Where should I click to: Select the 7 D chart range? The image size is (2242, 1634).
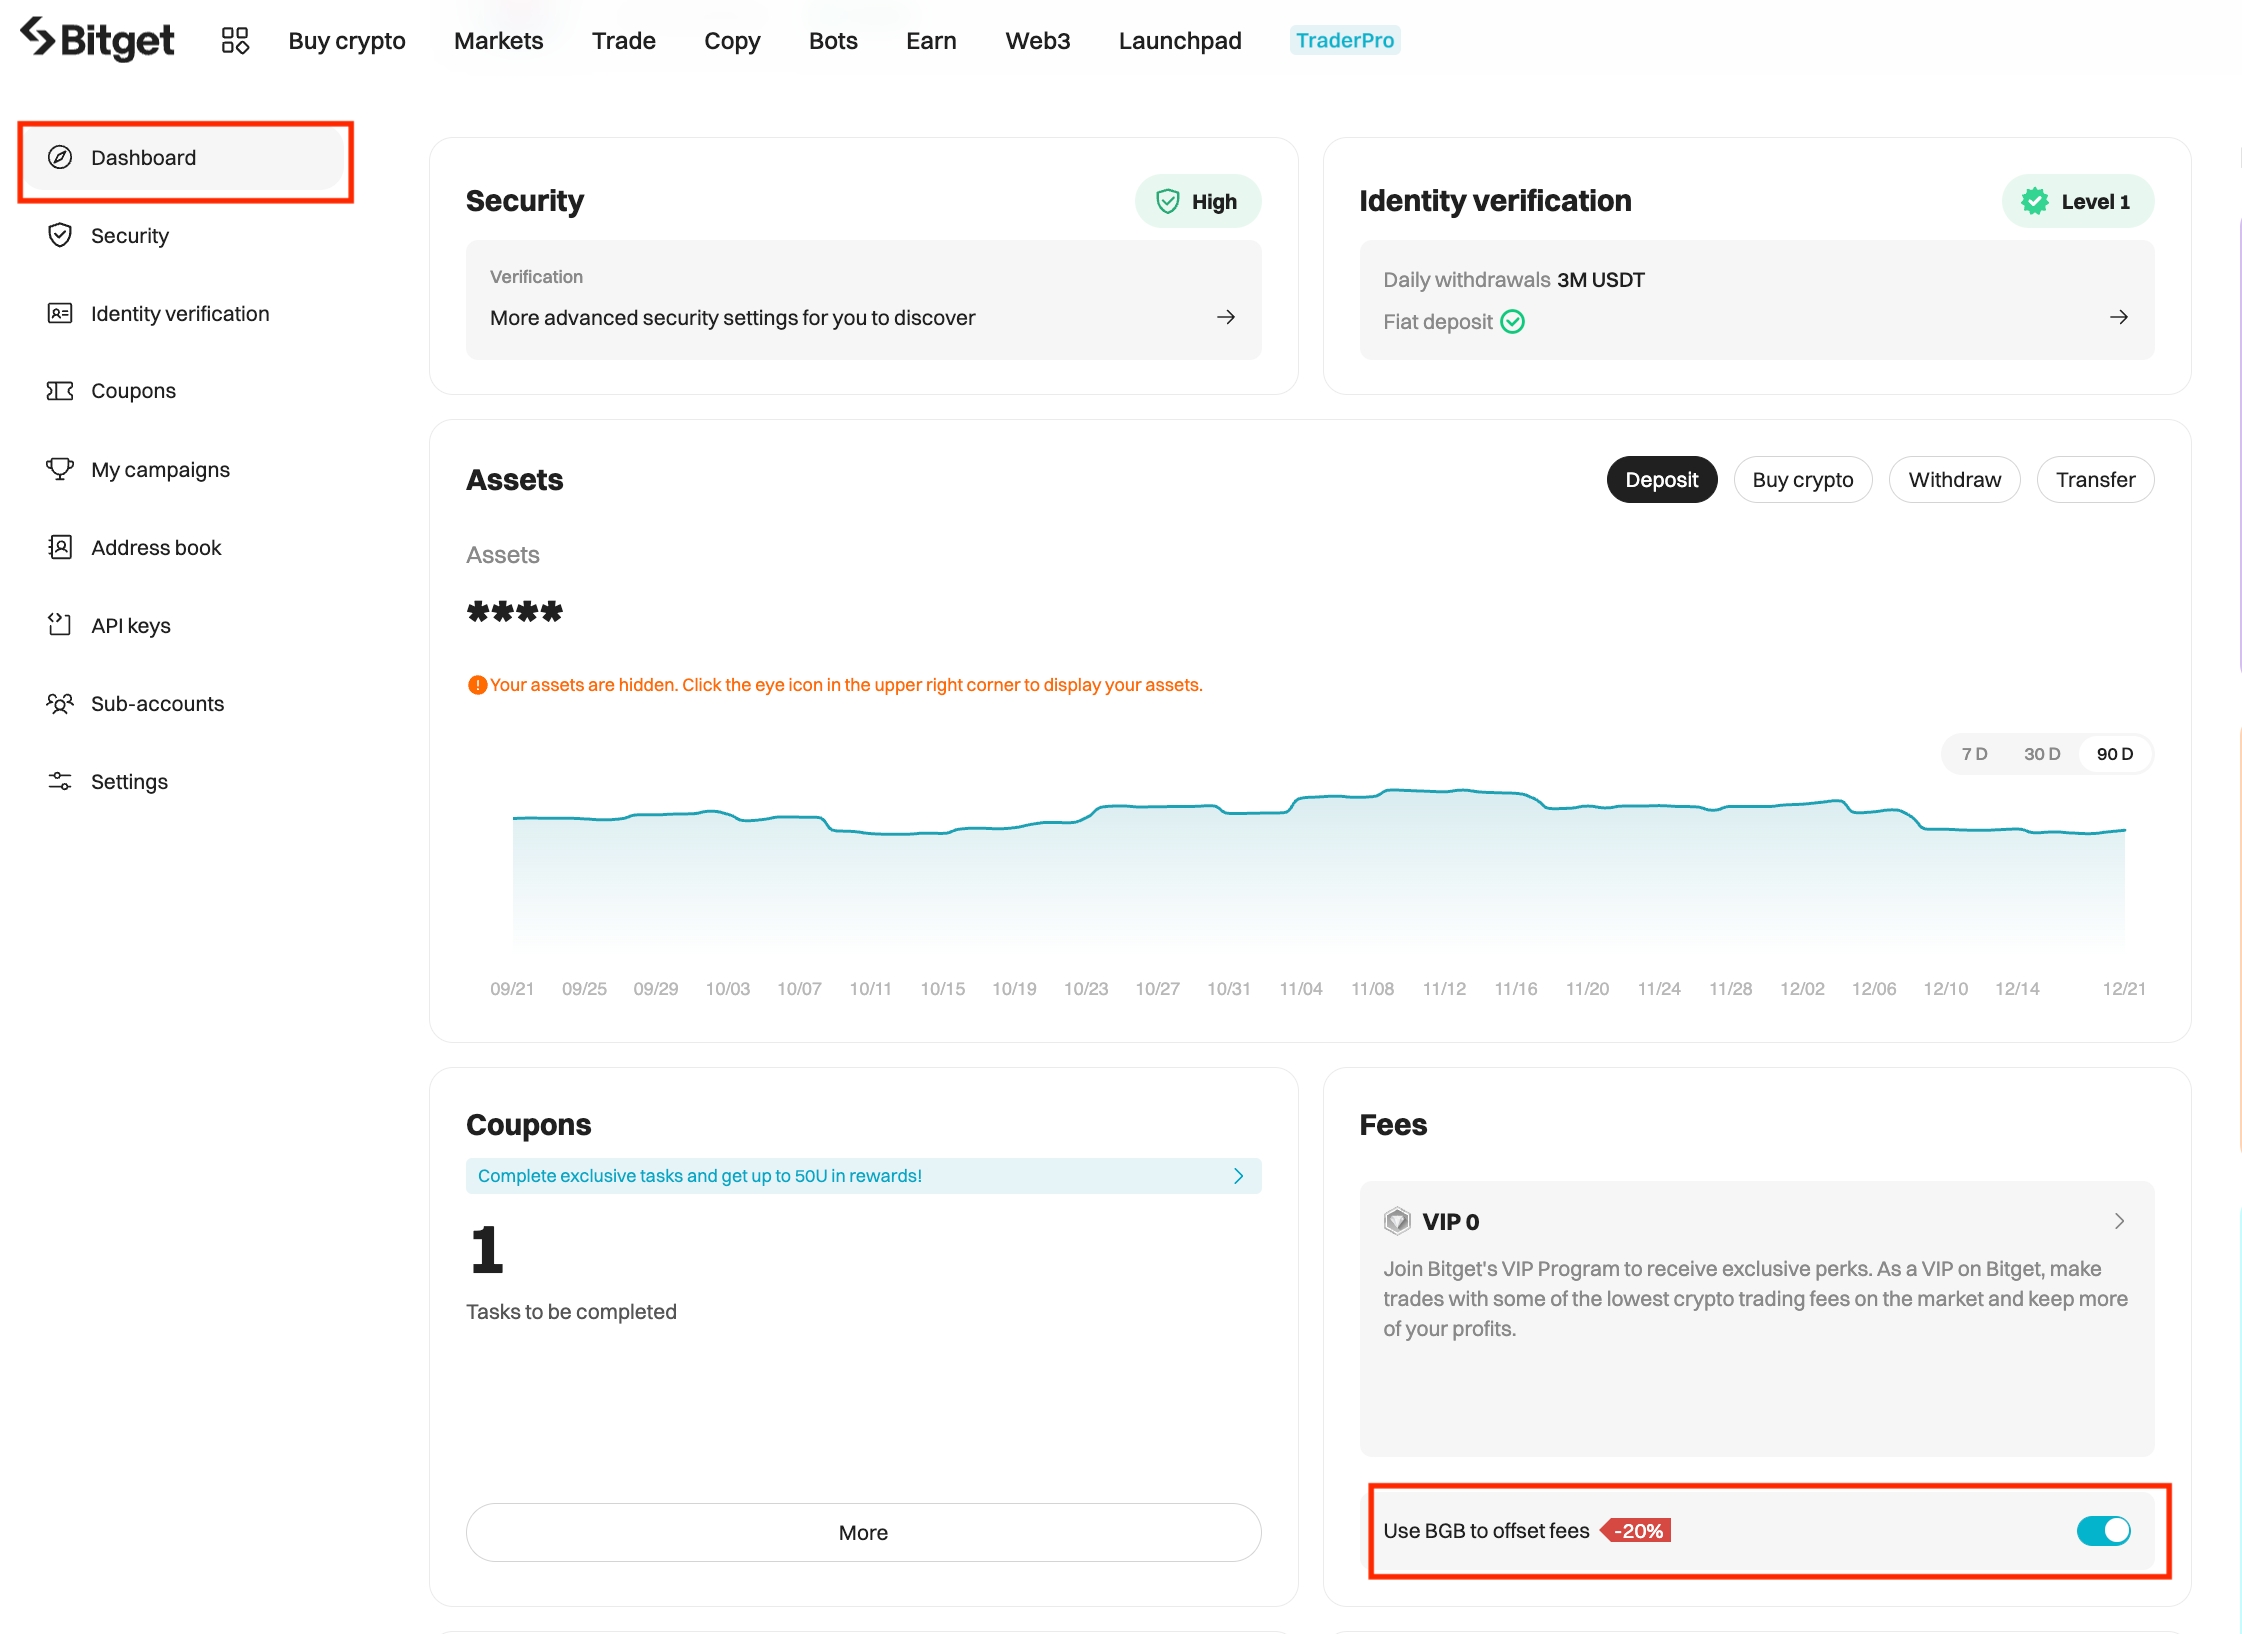(x=1974, y=754)
